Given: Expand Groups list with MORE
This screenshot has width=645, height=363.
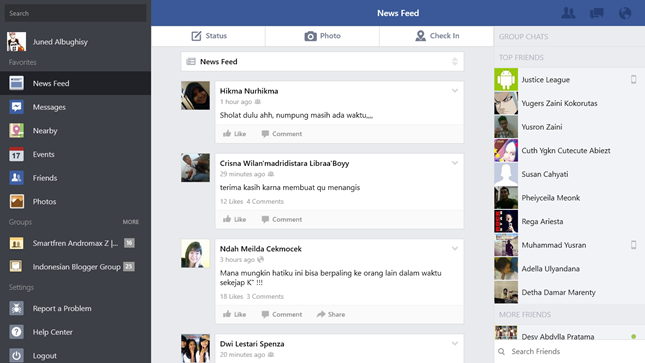Looking at the screenshot, I should [131, 222].
